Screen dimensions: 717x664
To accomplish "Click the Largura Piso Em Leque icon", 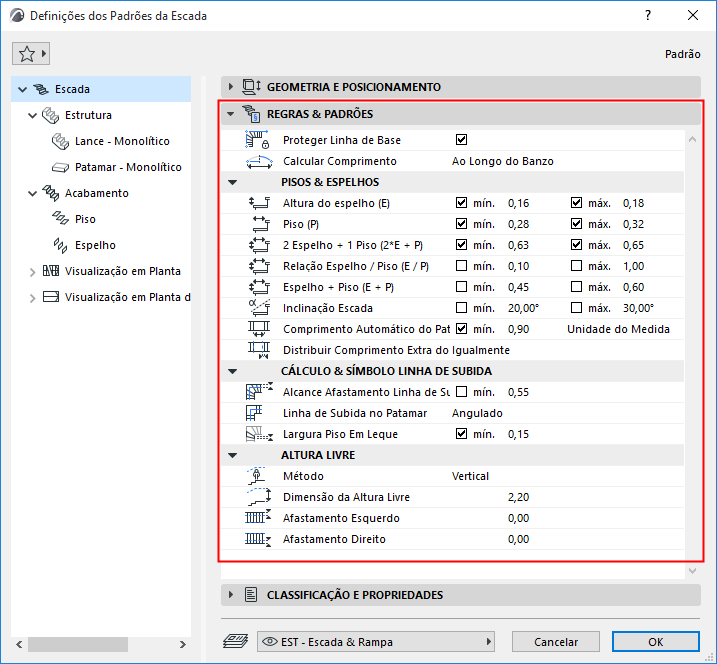I will click(x=259, y=434).
